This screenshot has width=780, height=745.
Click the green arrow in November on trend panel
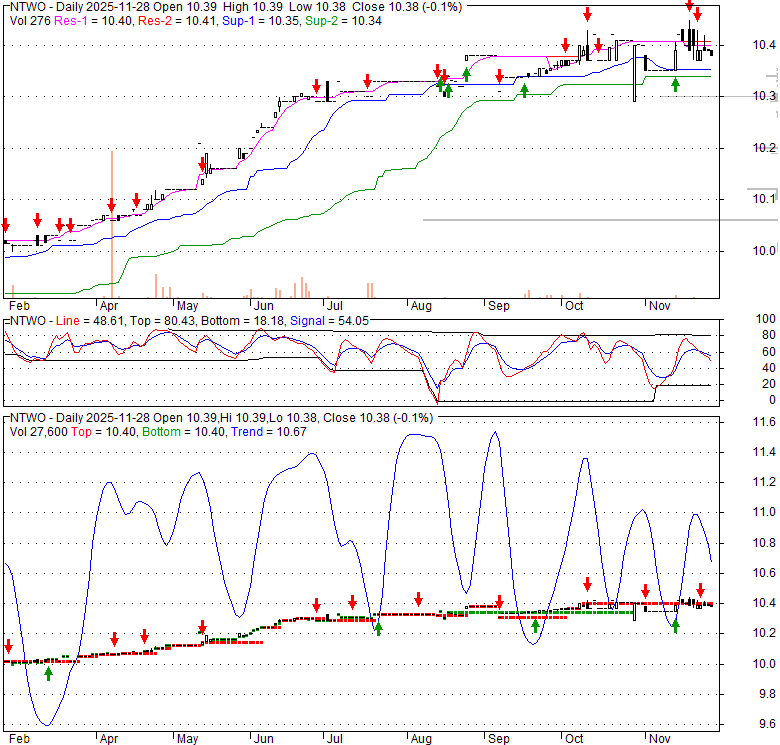coord(675,625)
